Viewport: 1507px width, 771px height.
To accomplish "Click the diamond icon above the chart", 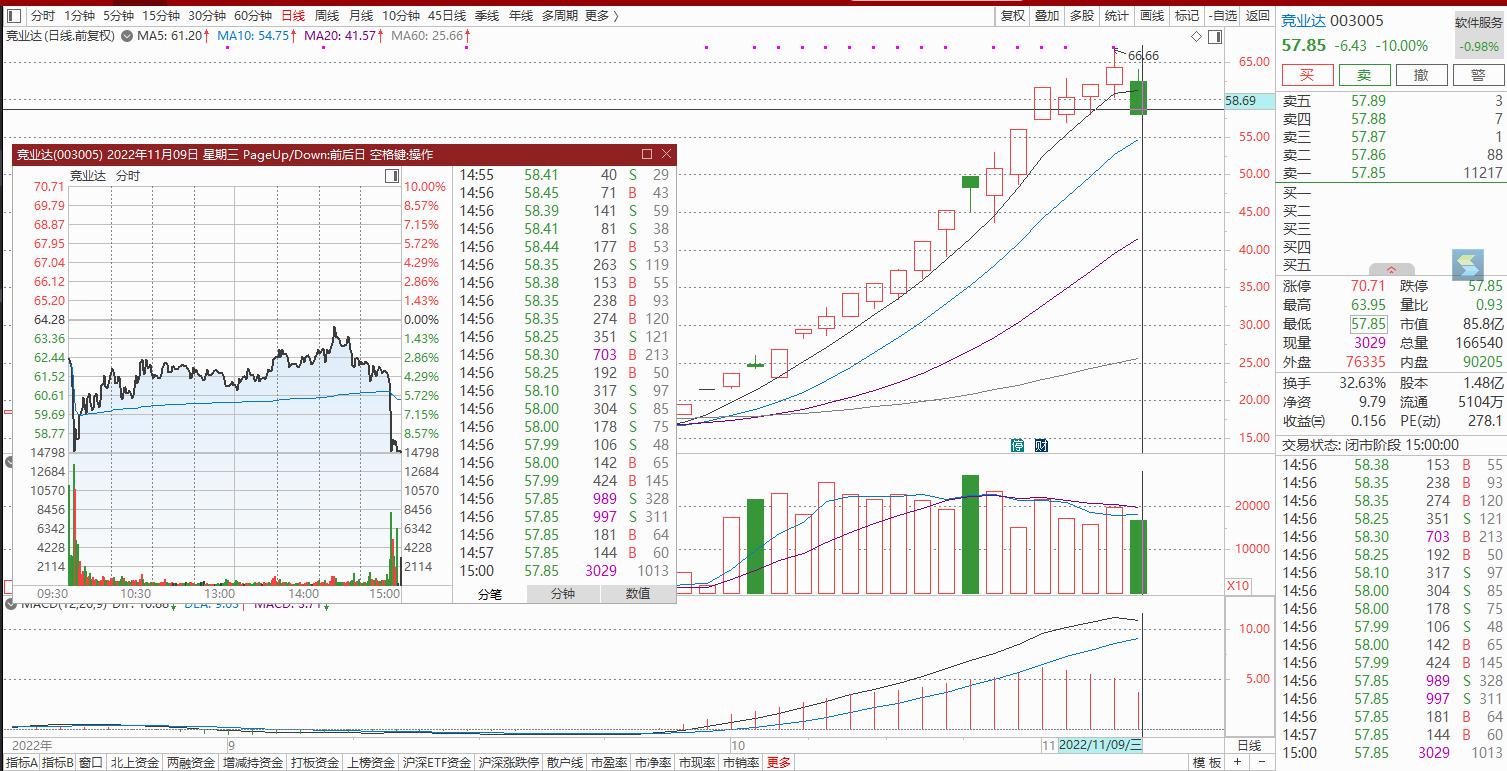I will [x=1197, y=37].
